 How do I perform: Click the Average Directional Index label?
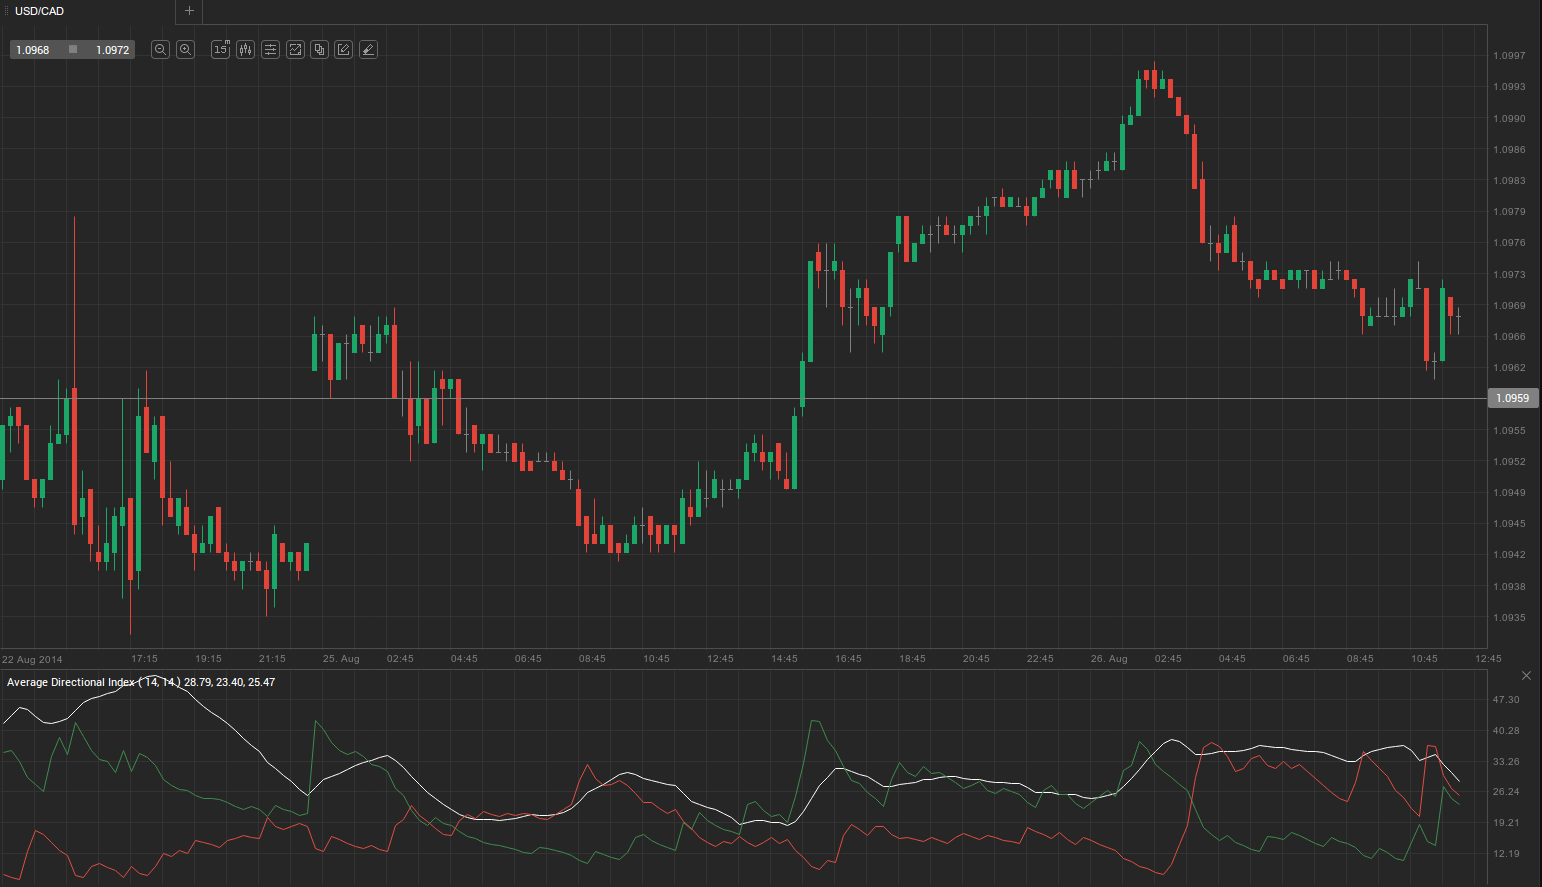click(x=70, y=682)
